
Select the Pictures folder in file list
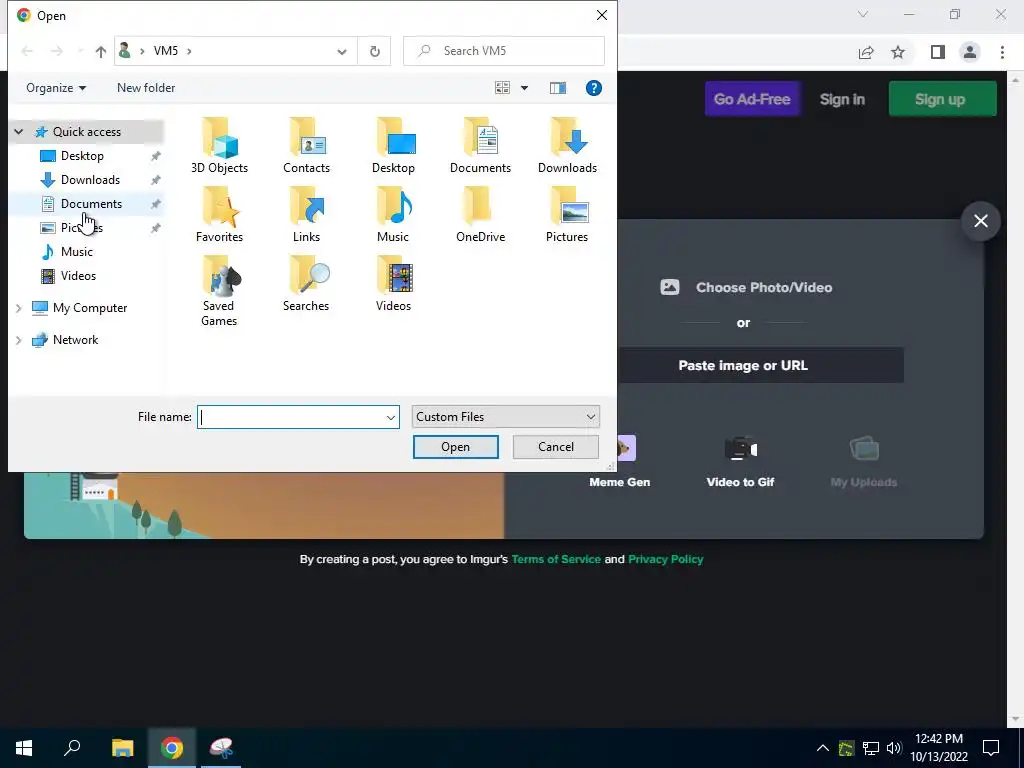point(567,214)
